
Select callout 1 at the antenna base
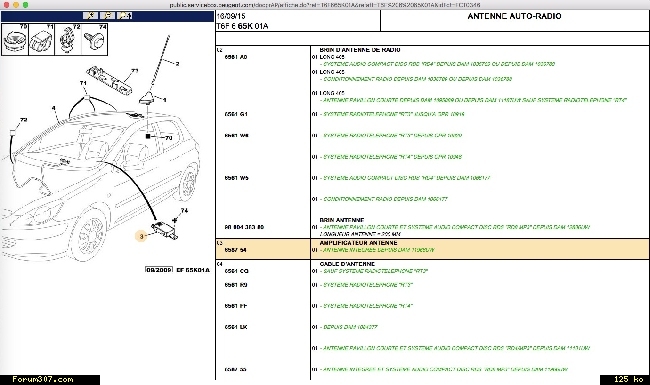(x=165, y=100)
